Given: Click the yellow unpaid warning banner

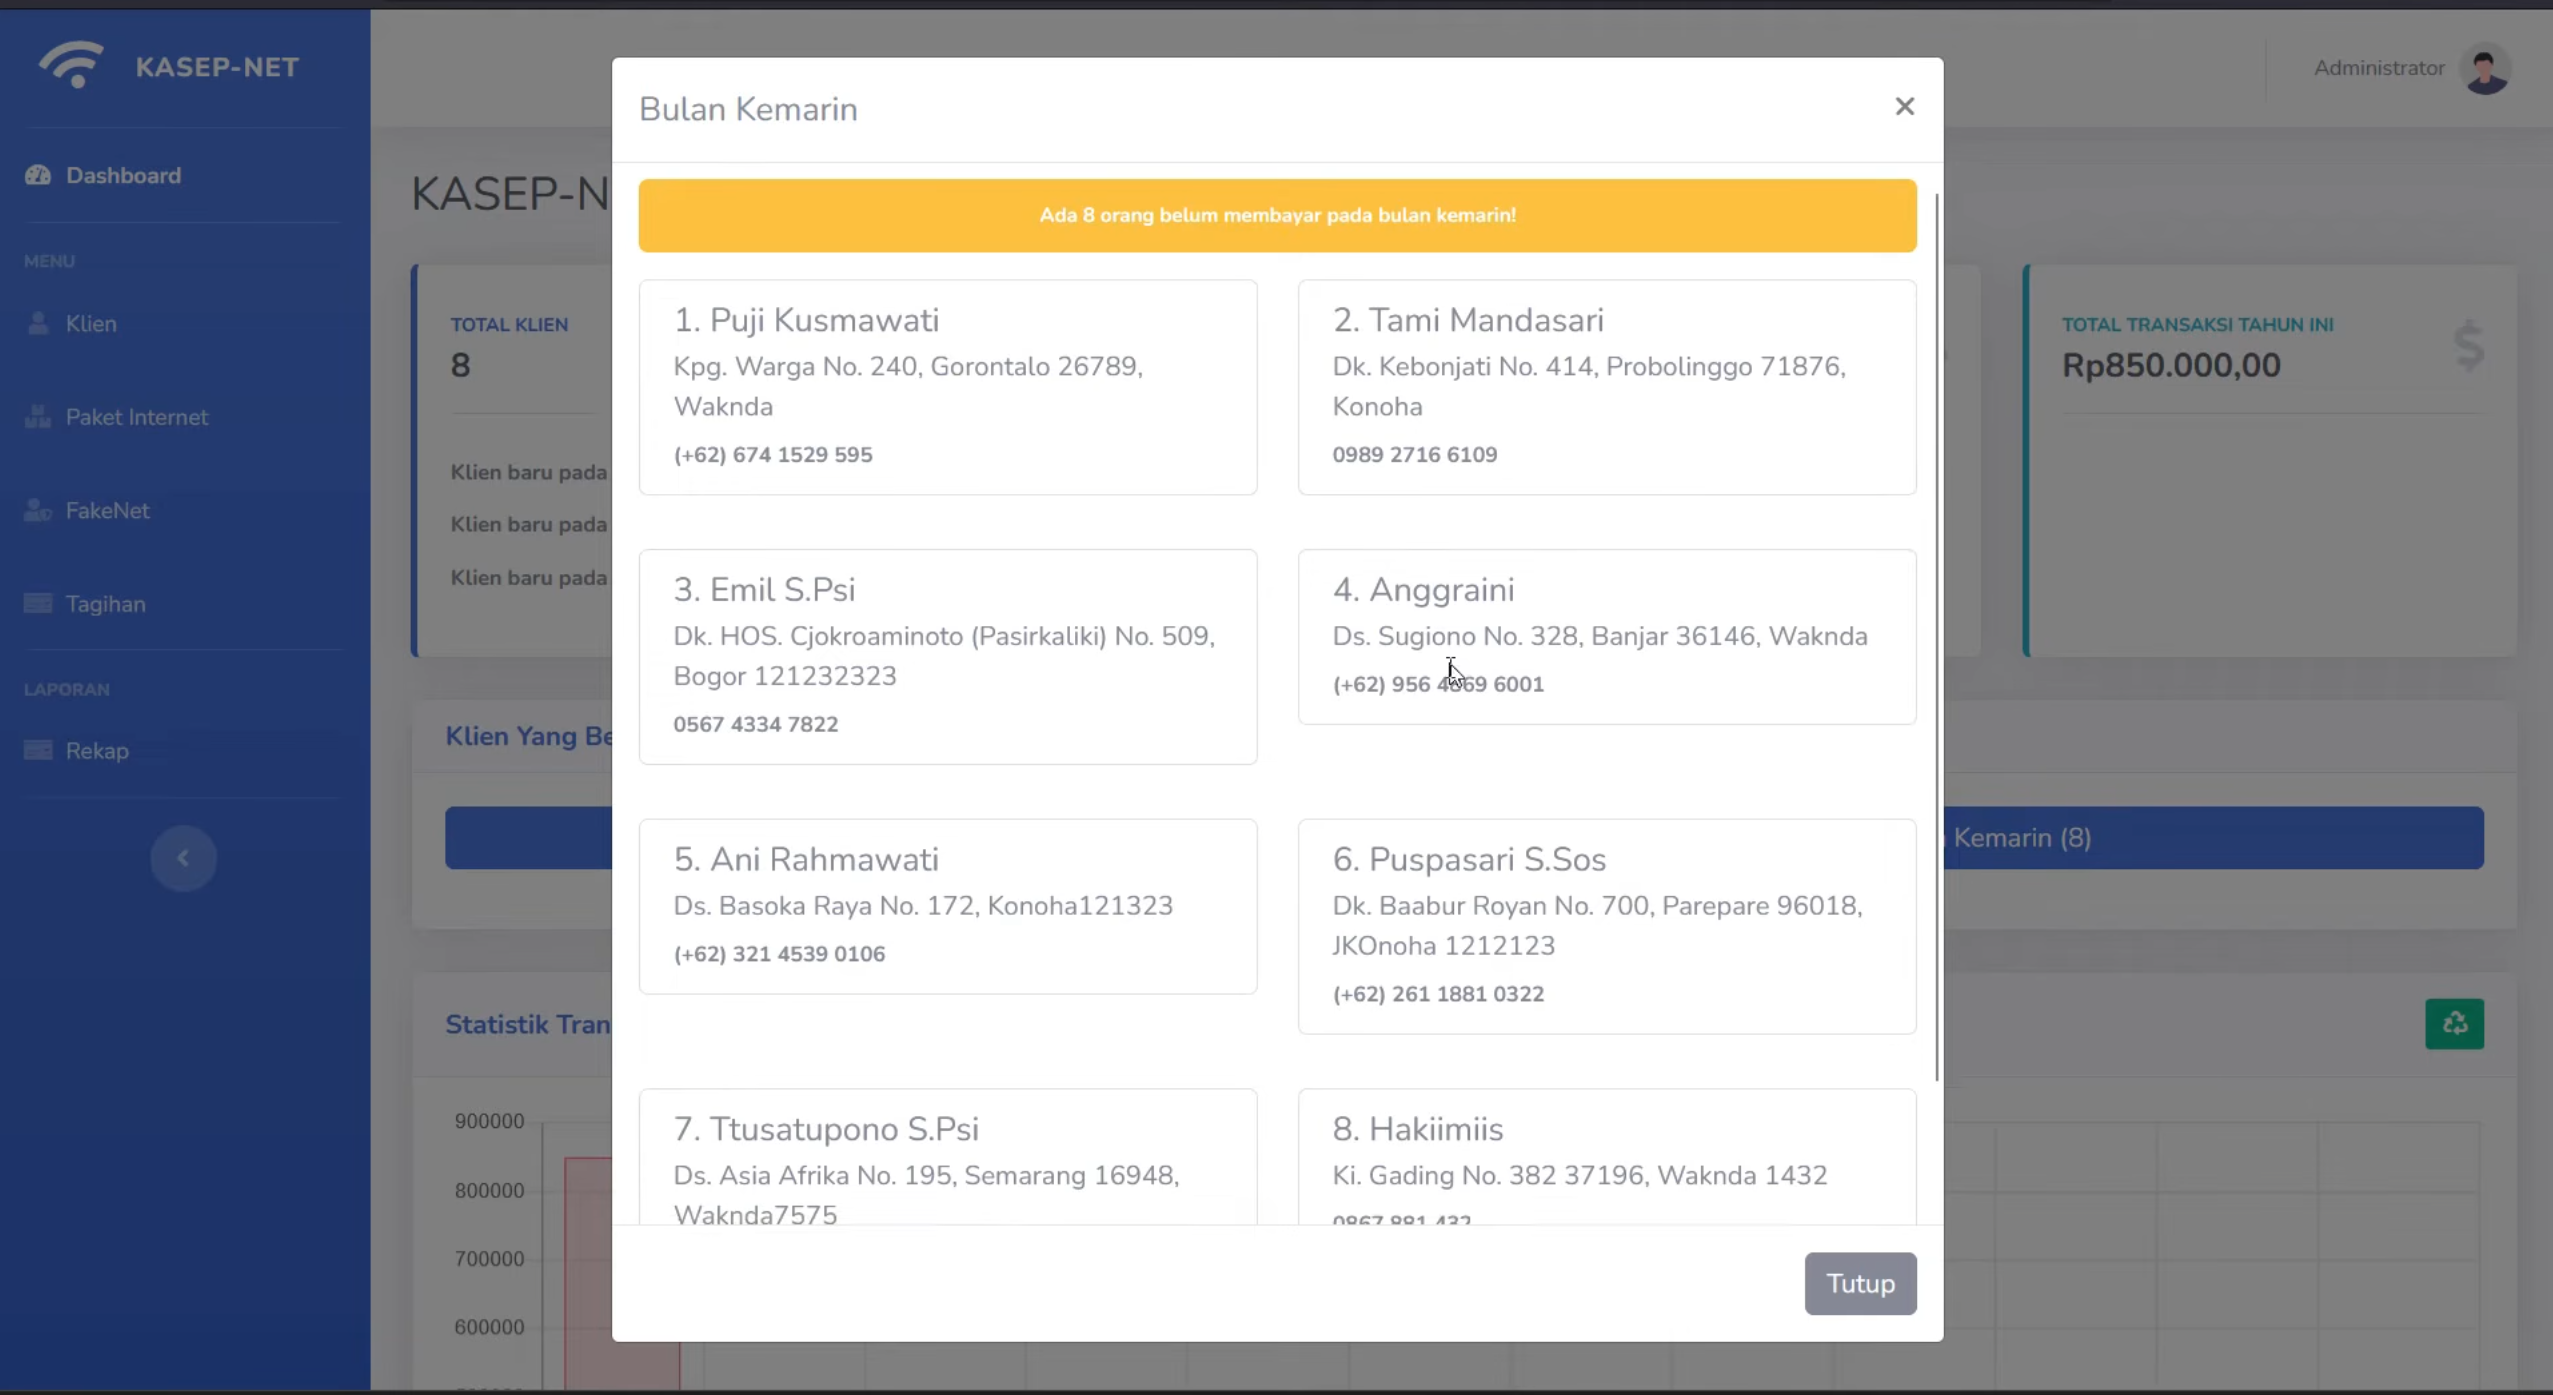Looking at the screenshot, I should [1277, 215].
